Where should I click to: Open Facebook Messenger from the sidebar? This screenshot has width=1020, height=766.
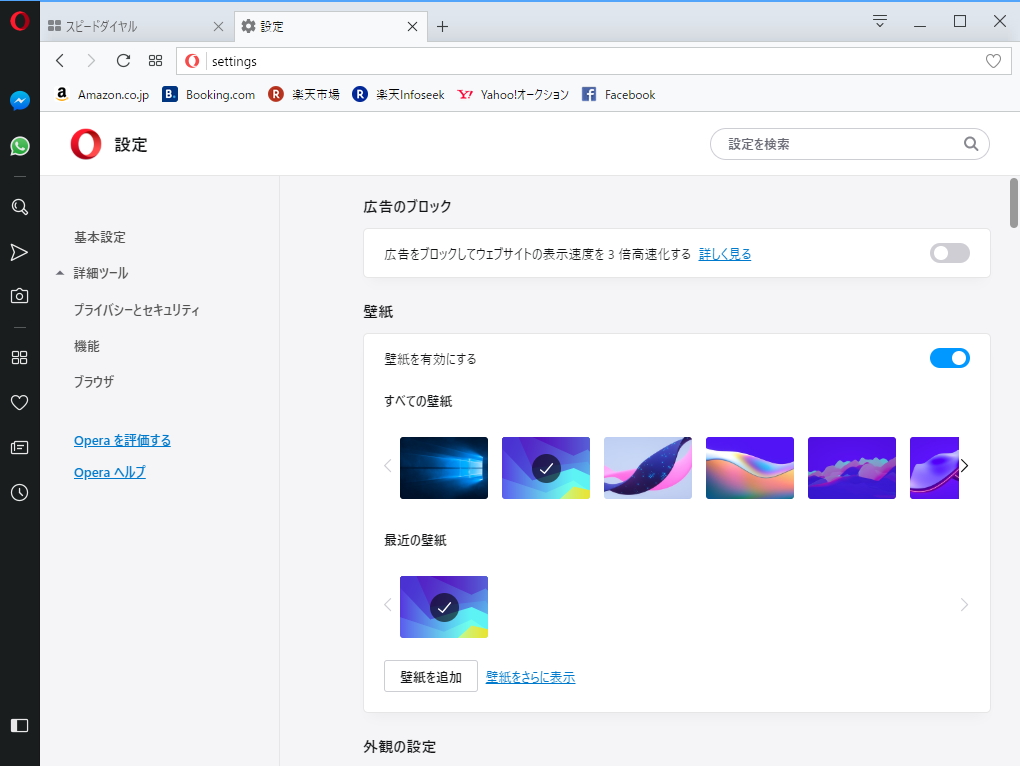19,99
